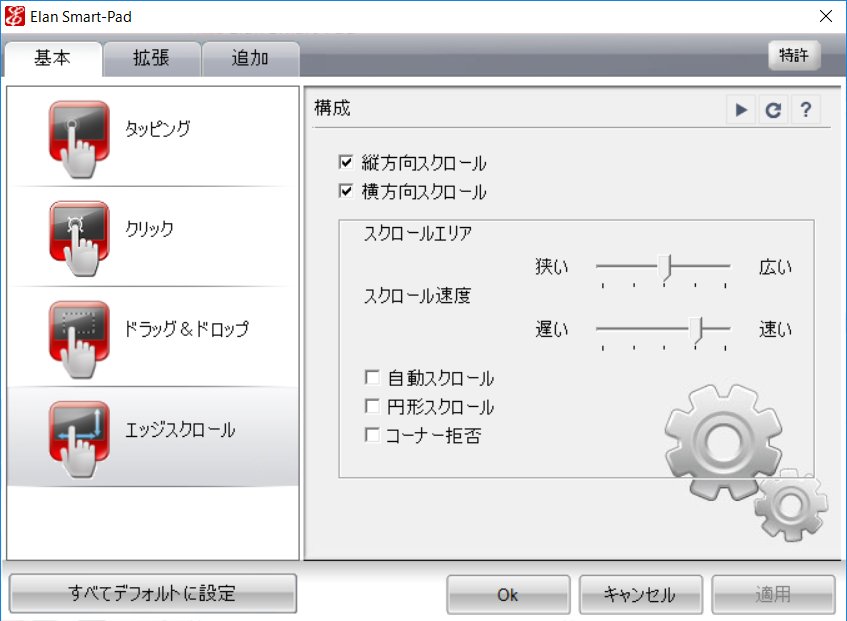Toggle the 横方向スクロール checkbox
Image resolution: width=847 pixels, height=621 pixels.
[346, 191]
